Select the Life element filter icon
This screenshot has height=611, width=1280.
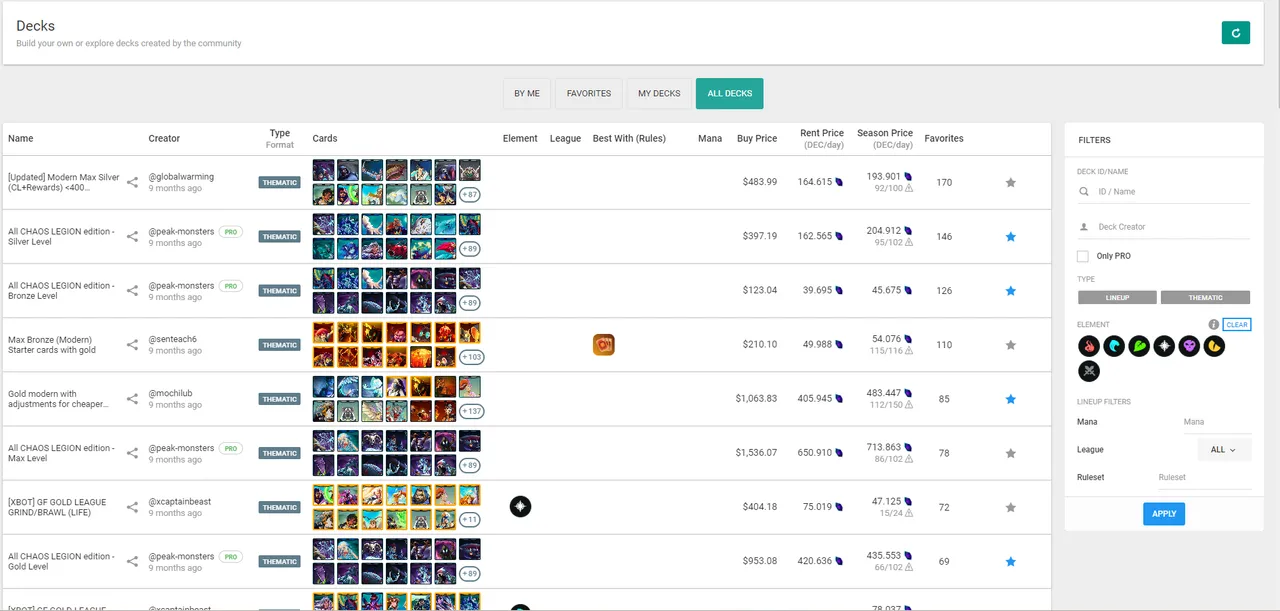(1164, 346)
